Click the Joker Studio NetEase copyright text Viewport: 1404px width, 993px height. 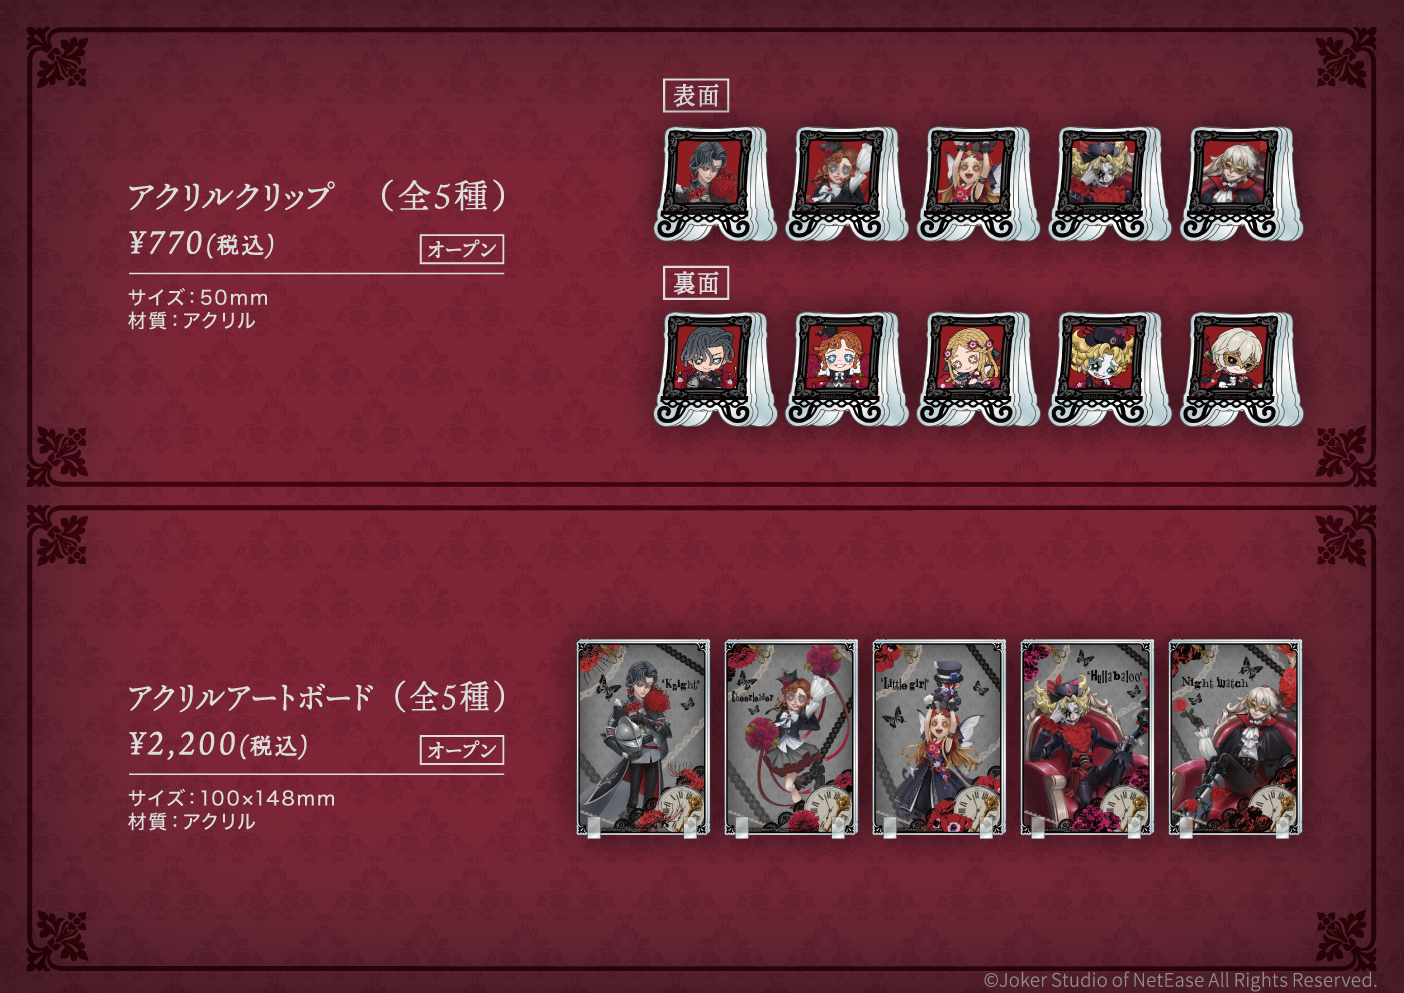[1180, 980]
